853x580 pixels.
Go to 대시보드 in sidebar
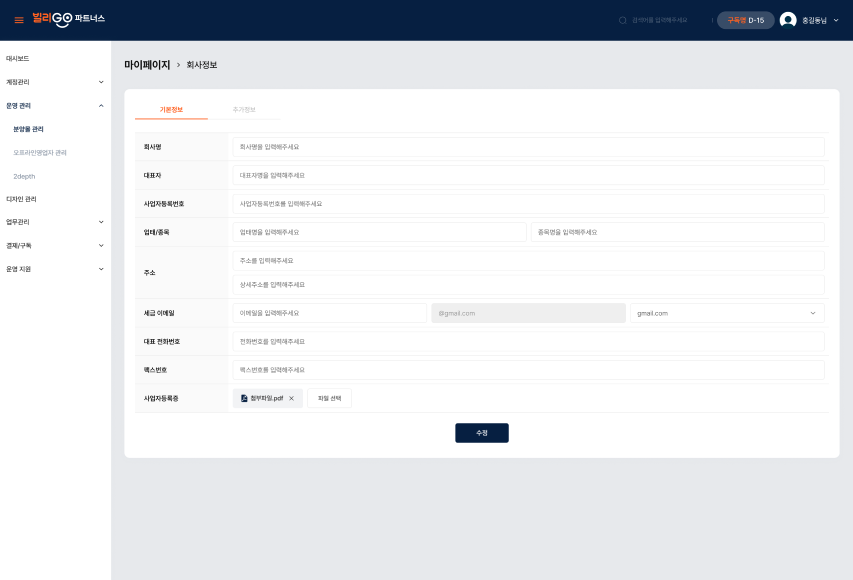(x=17, y=59)
